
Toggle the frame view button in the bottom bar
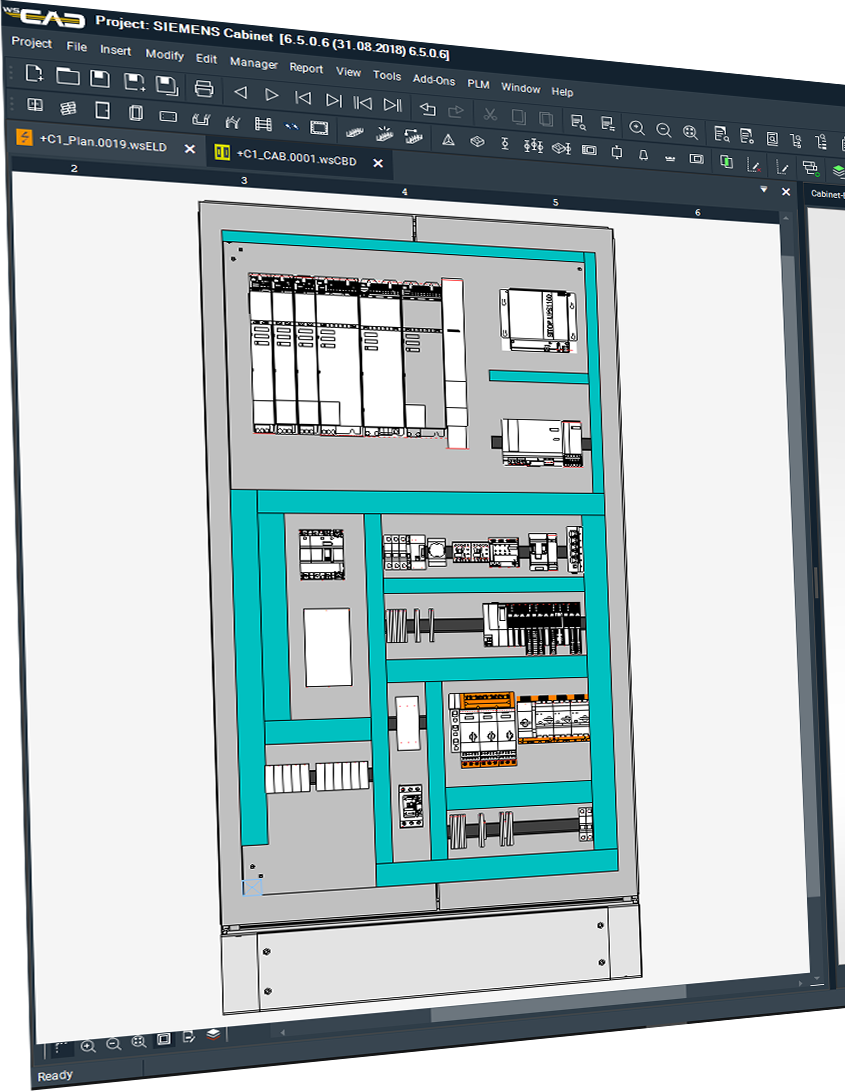coord(164,1040)
